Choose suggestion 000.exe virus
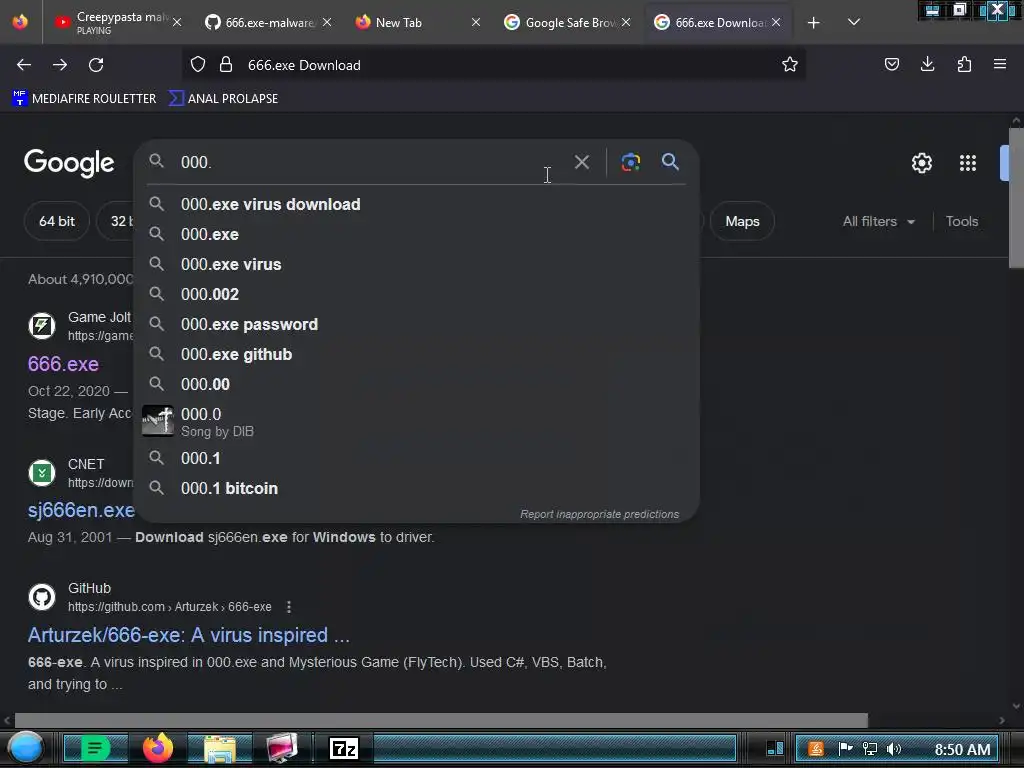This screenshot has height=768, width=1024. pyautogui.click(x=417, y=264)
